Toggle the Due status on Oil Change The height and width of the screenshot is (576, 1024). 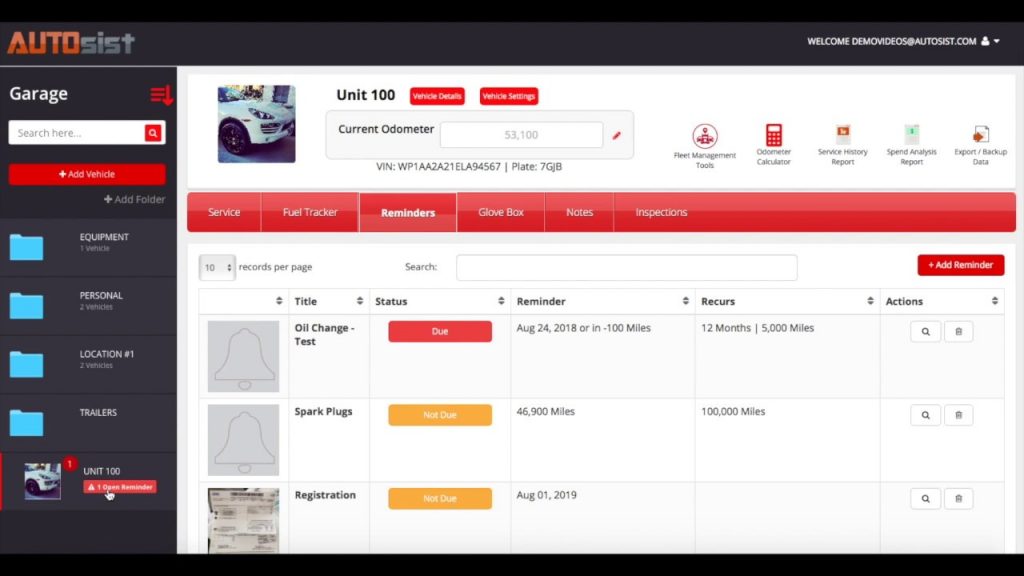pyautogui.click(x=438, y=331)
